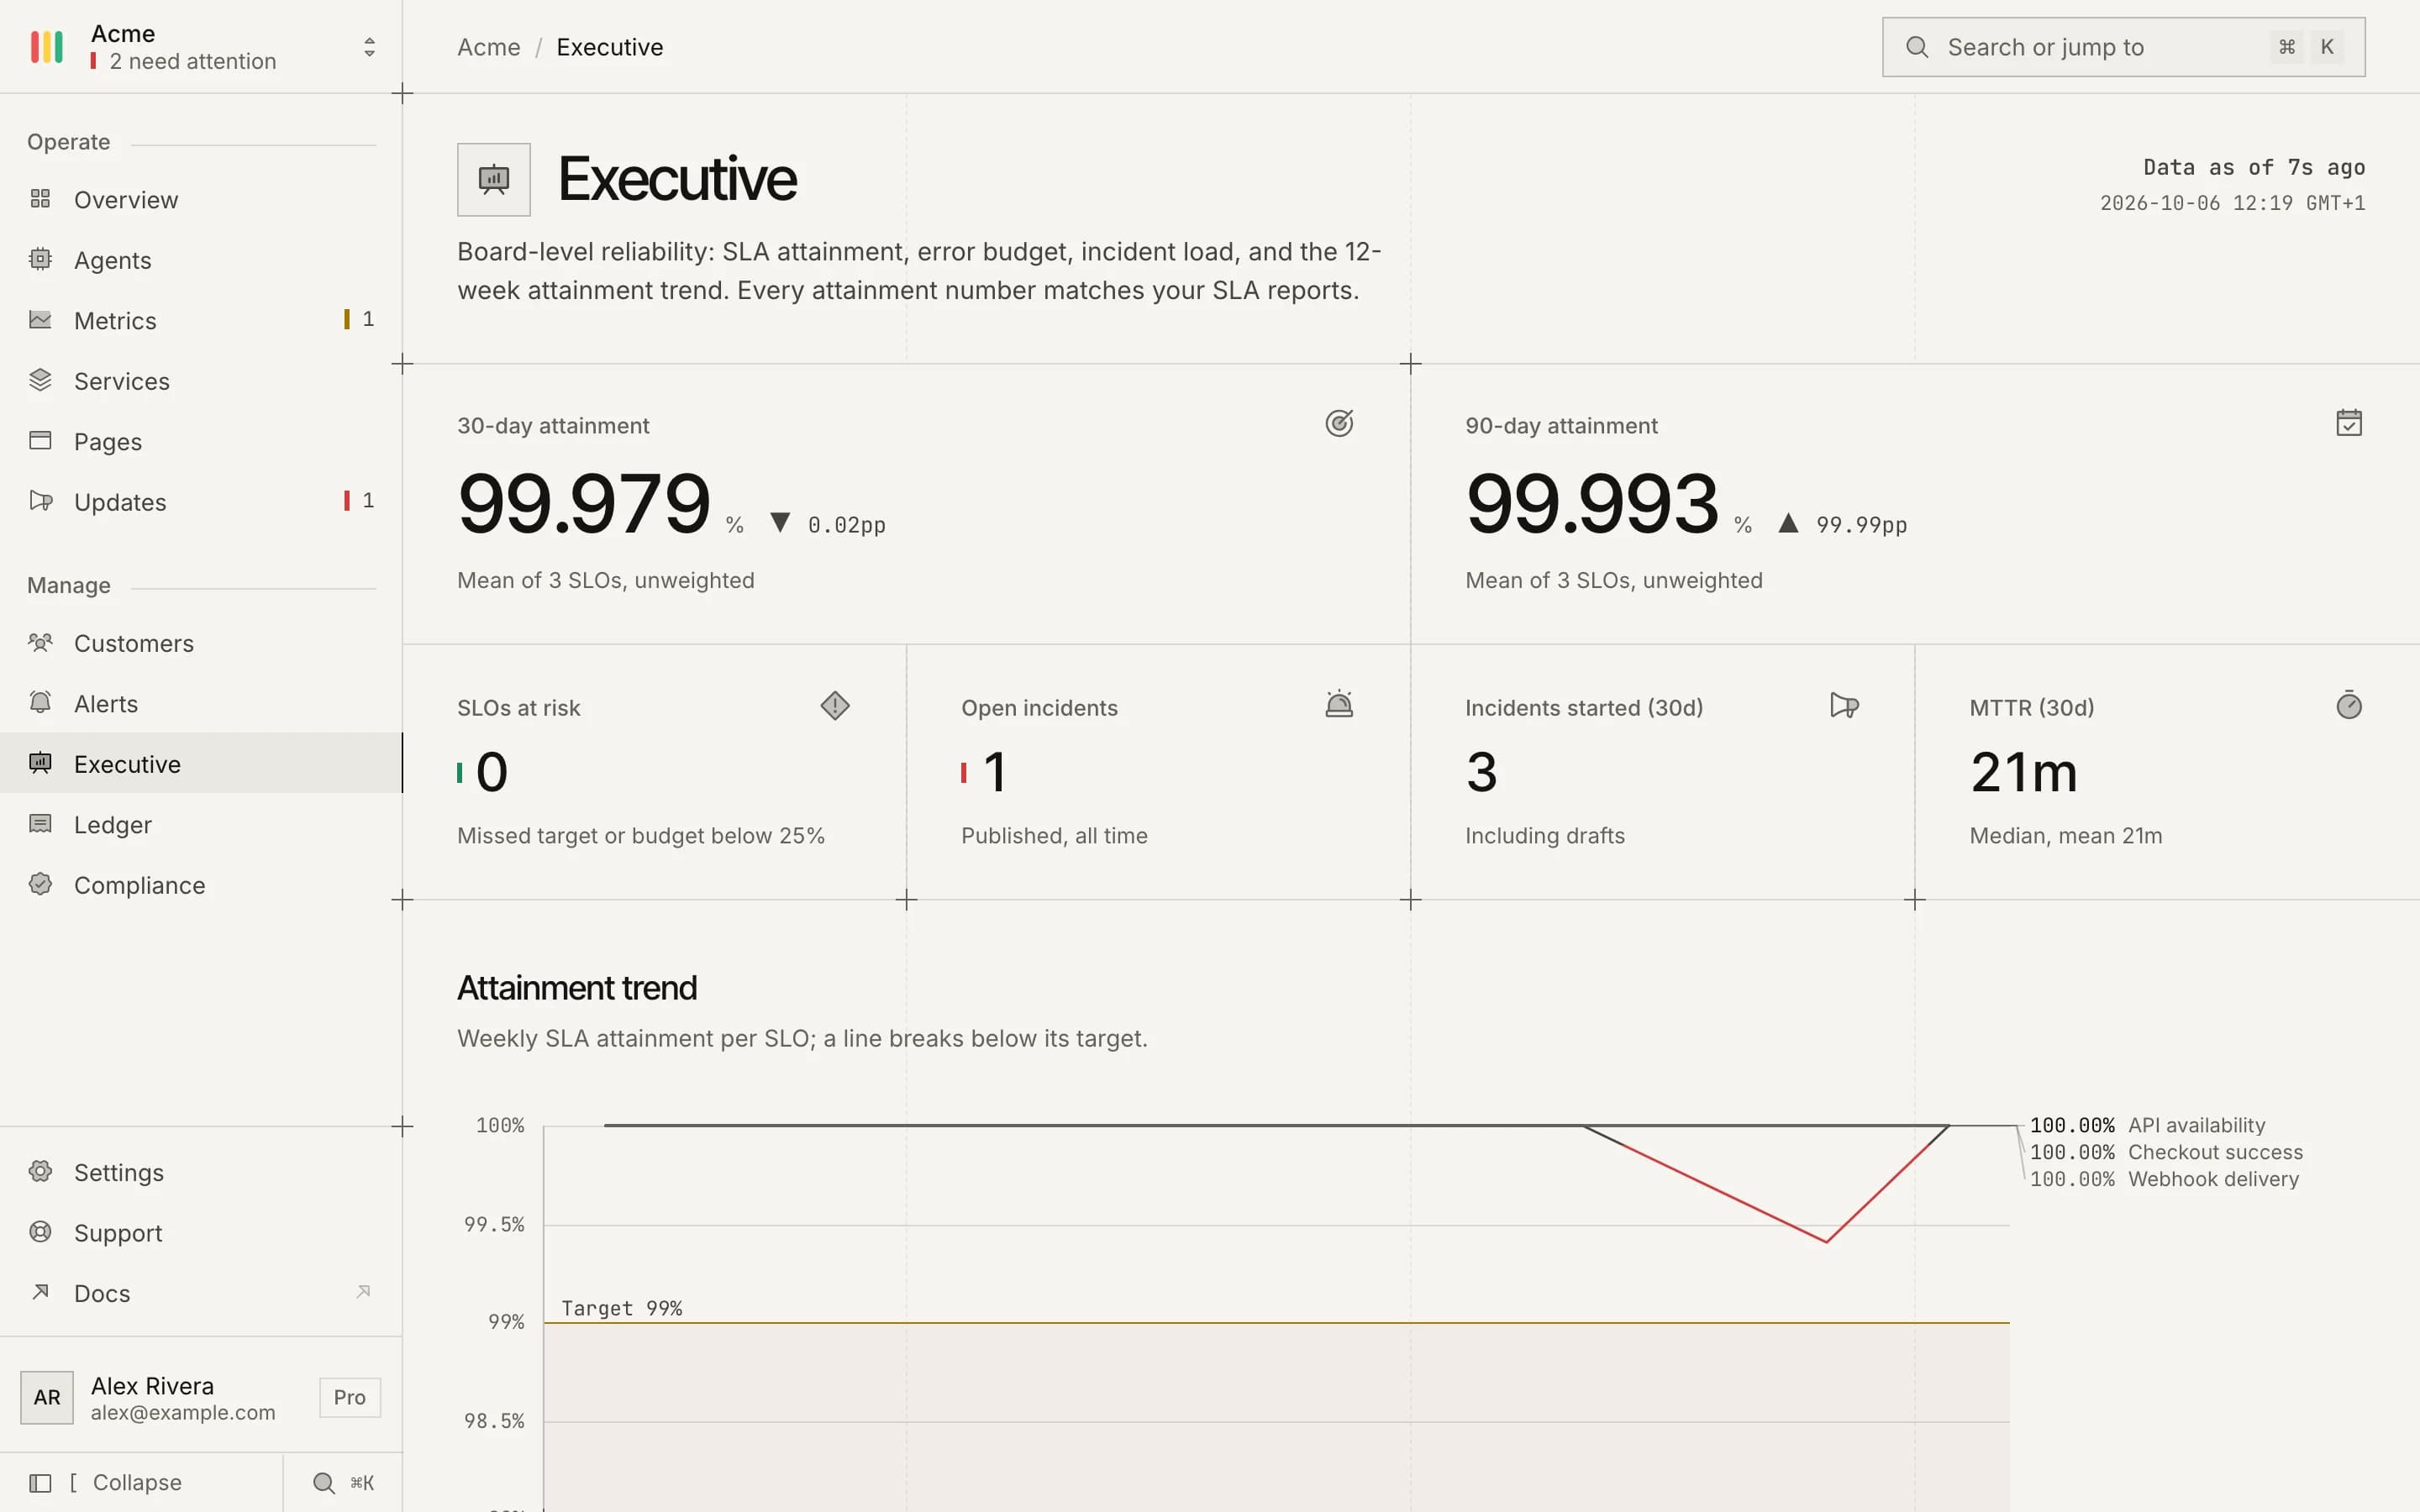Image resolution: width=2420 pixels, height=1512 pixels.
Task: Click the Updates badge count 1
Action: coord(368,500)
